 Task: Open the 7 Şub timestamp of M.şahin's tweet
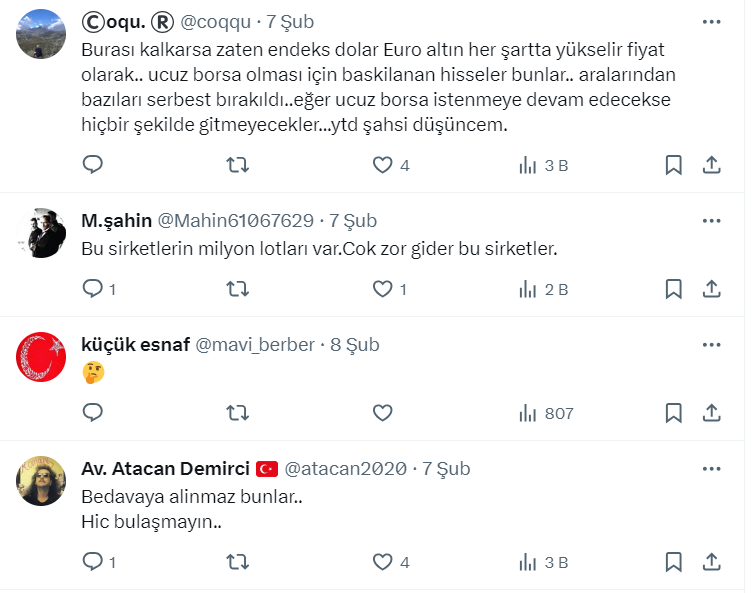point(353,221)
